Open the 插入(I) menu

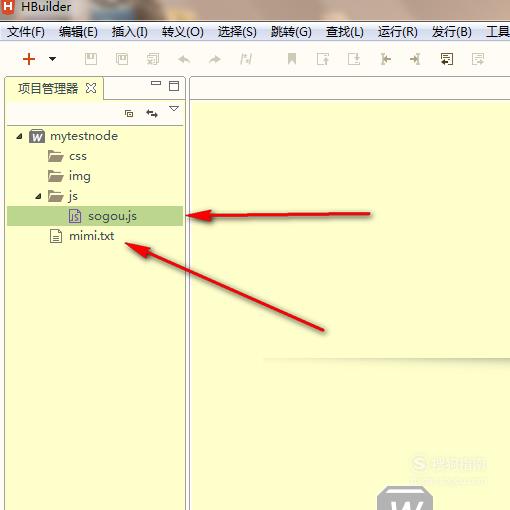[x=130, y=32]
